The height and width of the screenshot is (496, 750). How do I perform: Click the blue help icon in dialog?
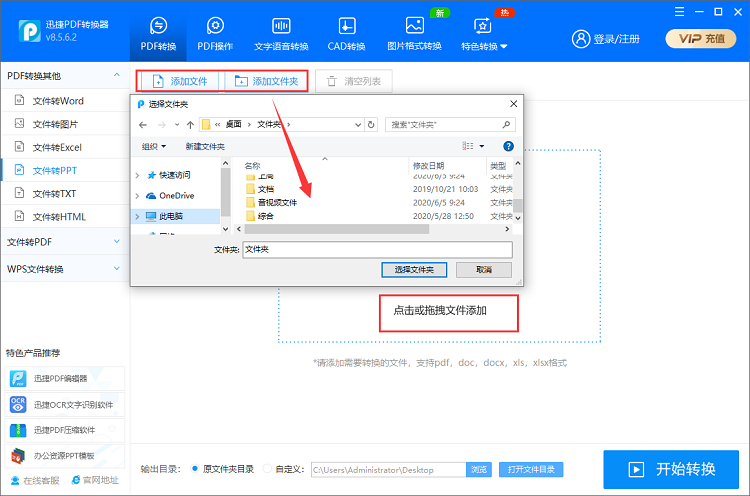coord(508,146)
